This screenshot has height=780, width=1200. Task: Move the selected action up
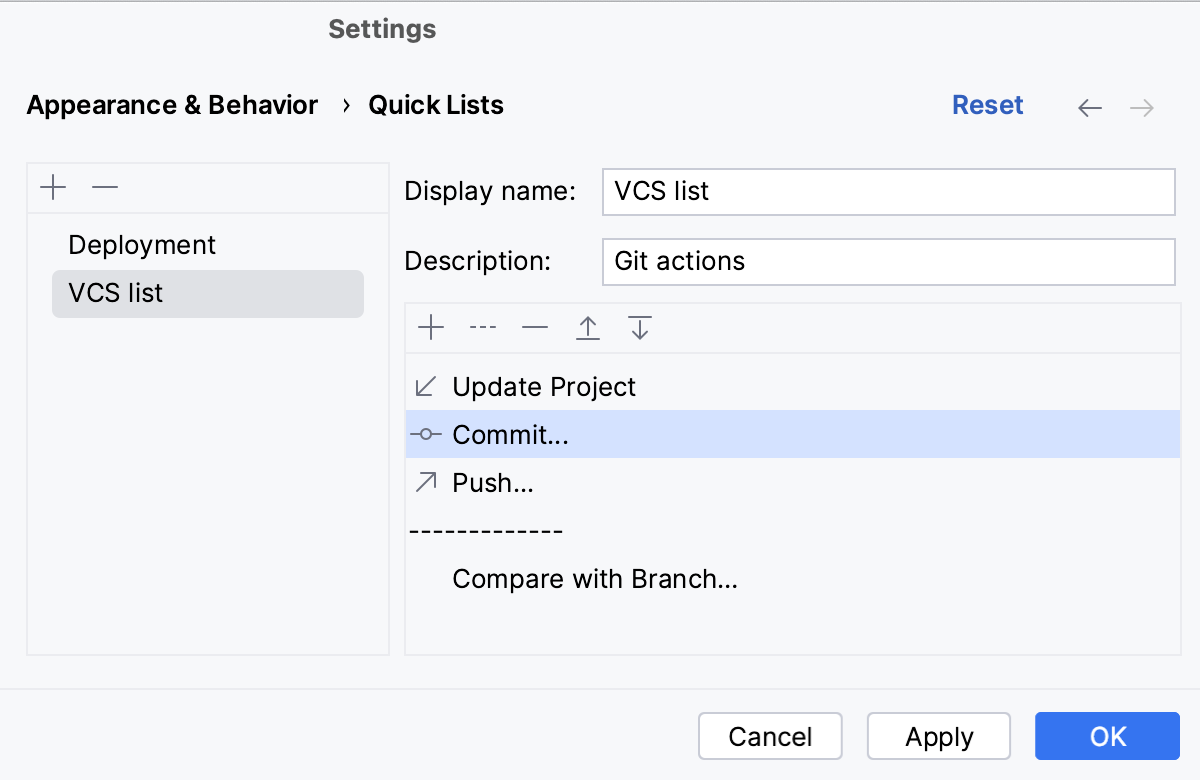(x=588, y=327)
